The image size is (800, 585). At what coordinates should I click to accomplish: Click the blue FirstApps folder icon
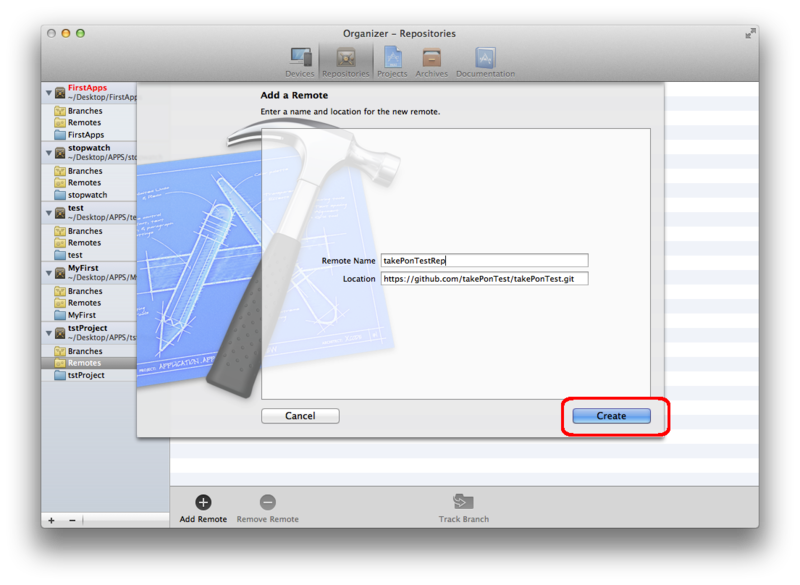coord(60,135)
